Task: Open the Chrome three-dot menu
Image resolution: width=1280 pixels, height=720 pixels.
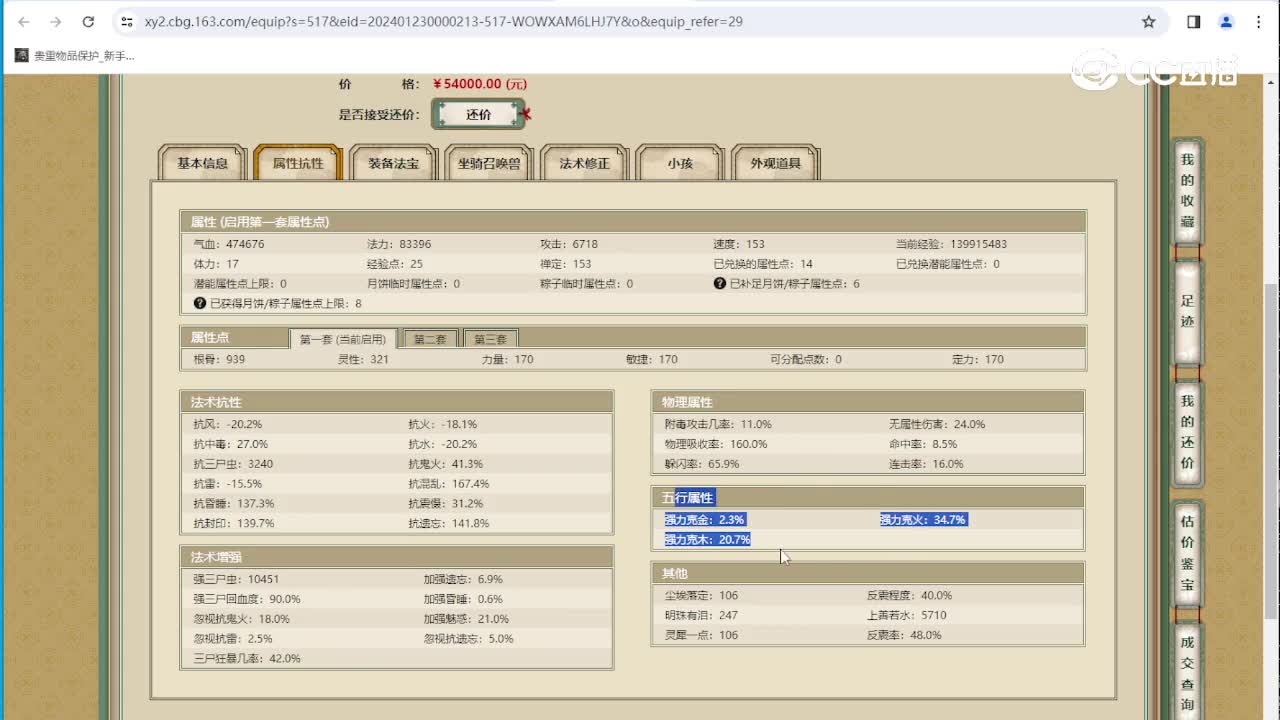Action: click(1258, 21)
